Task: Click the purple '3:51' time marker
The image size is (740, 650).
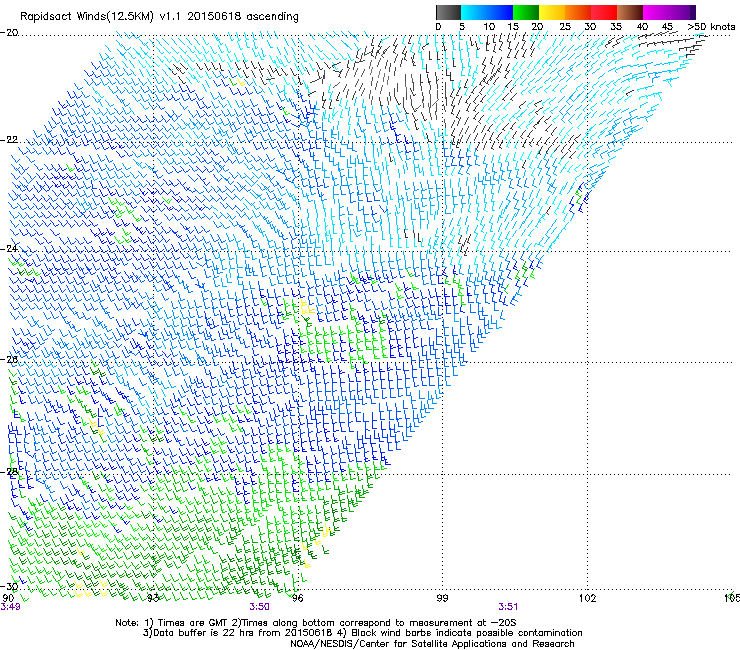Action: (x=508, y=607)
